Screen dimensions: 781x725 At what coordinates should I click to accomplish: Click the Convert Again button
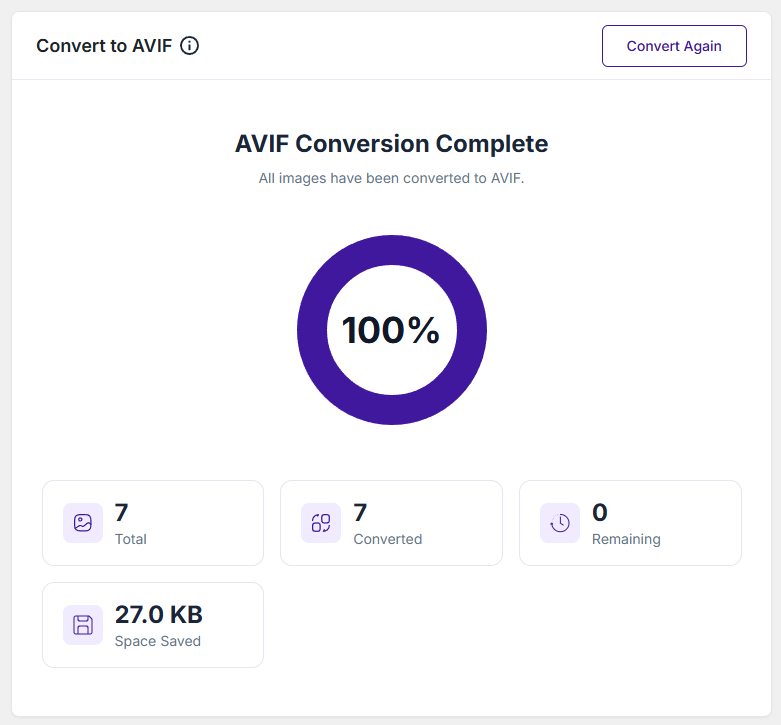pyautogui.click(x=674, y=46)
